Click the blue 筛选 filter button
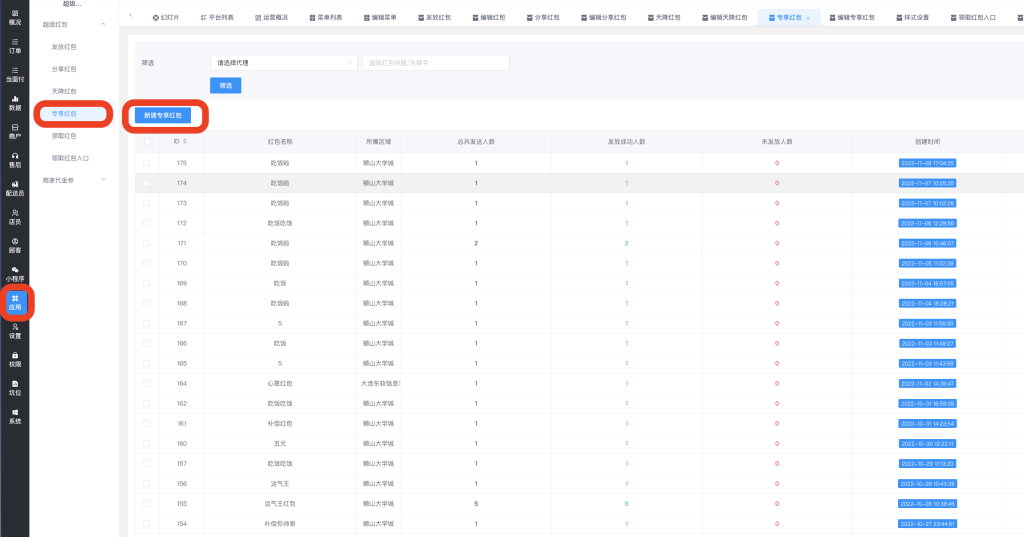Image resolution: width=1024 pixels, height=537 pixels. (225, 86)
